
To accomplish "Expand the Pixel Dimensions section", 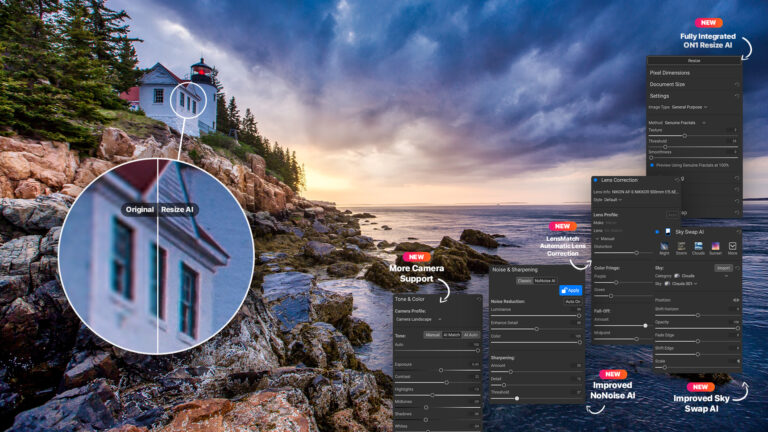I will coord(670,72).
